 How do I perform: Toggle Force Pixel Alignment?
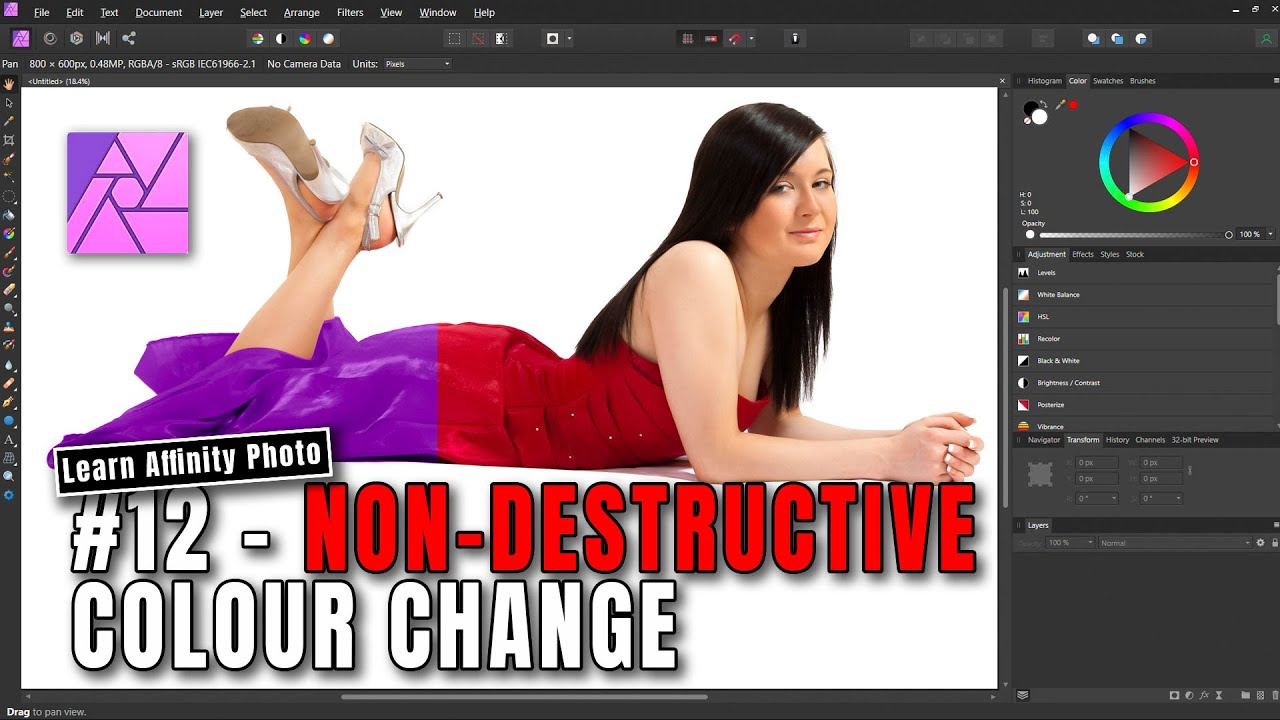687,39
